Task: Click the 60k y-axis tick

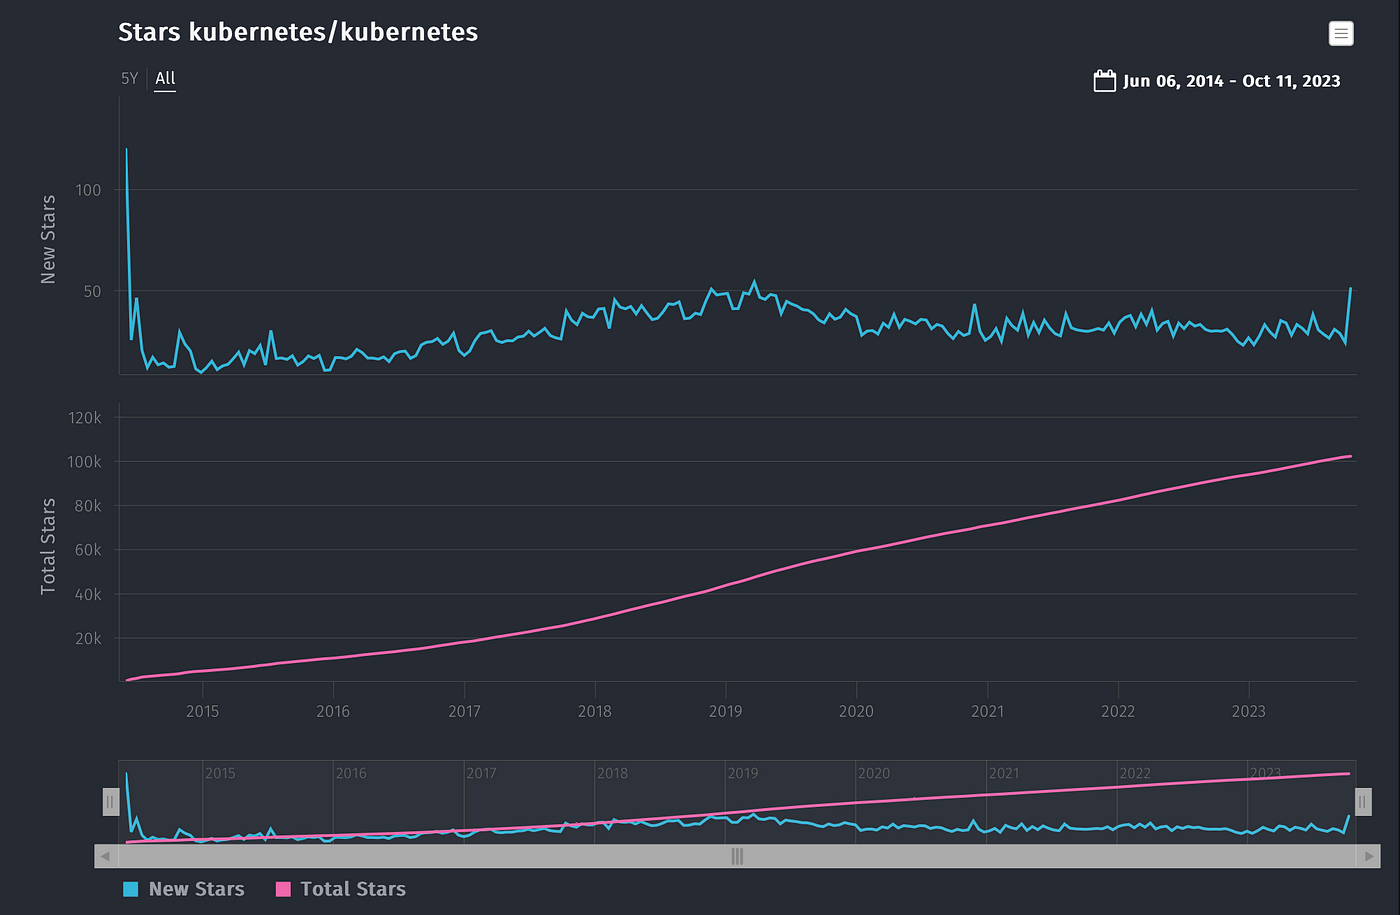Action: tap(88, 549)
